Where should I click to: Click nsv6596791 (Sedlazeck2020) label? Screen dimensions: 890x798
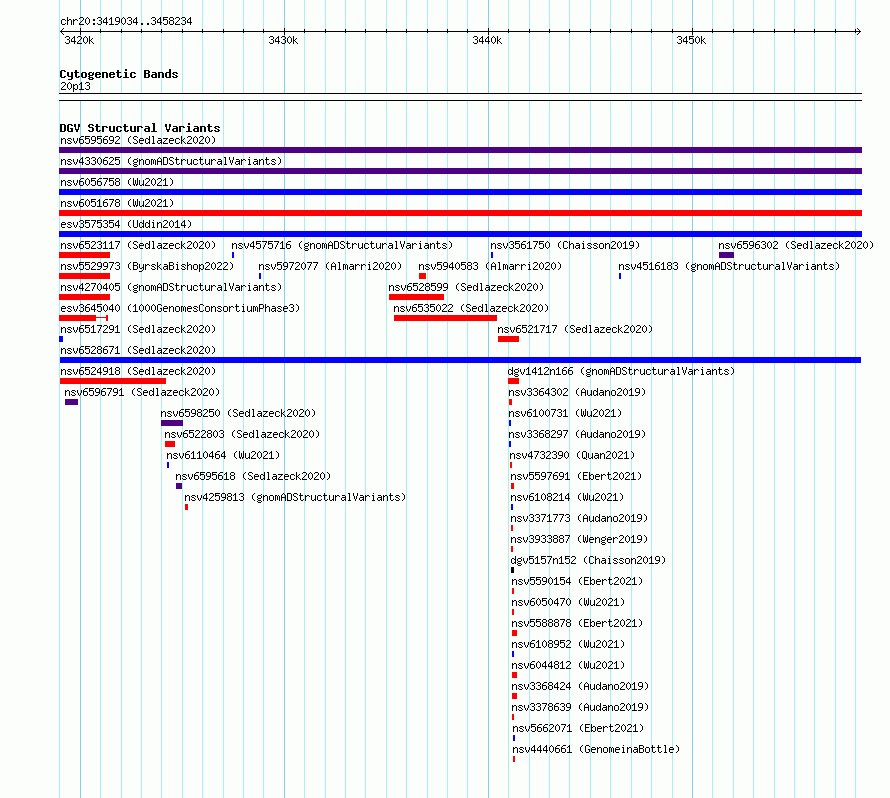pos(142,392)
